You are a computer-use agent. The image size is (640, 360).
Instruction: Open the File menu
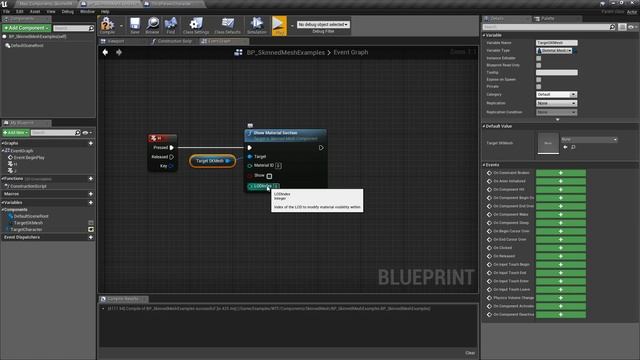pos(6,11)
